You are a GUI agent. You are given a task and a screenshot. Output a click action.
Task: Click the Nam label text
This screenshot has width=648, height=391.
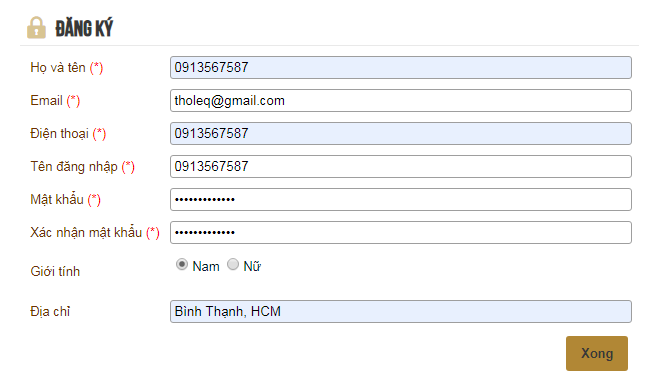(206, 266)
